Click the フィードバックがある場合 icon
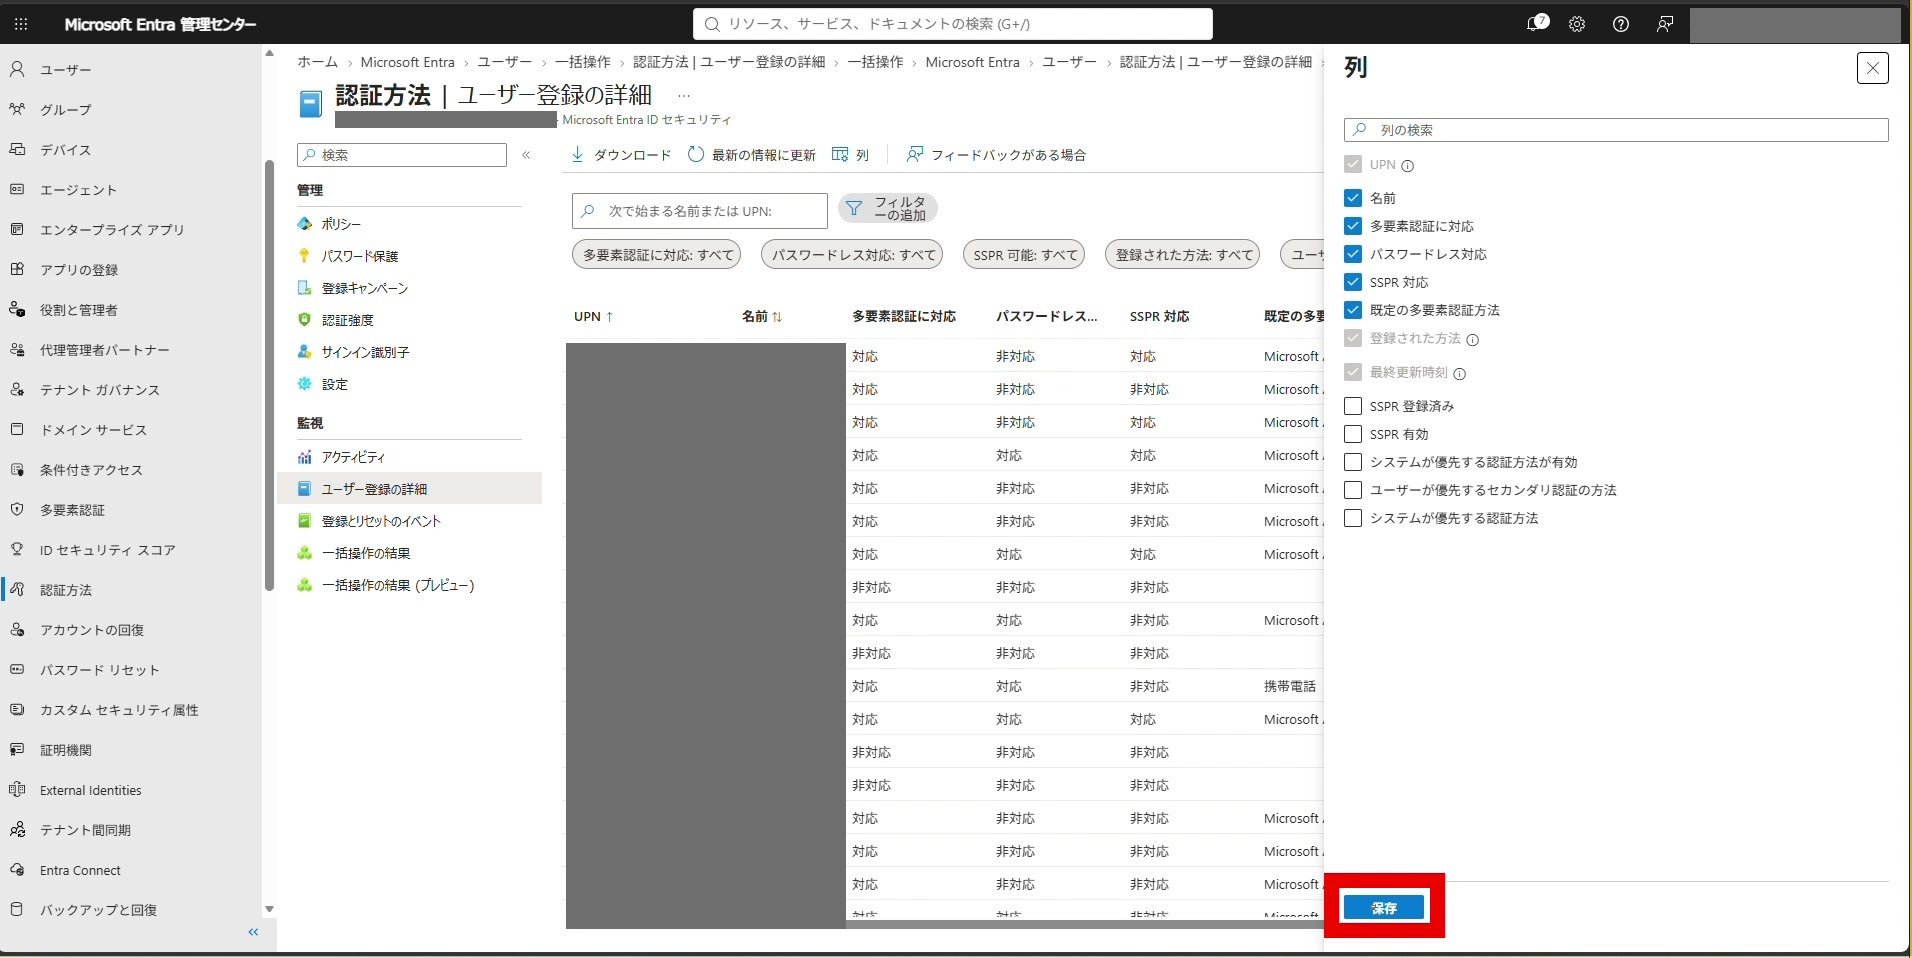The image size is (1912, 958). pyautogui.click(x=914, y=154)
